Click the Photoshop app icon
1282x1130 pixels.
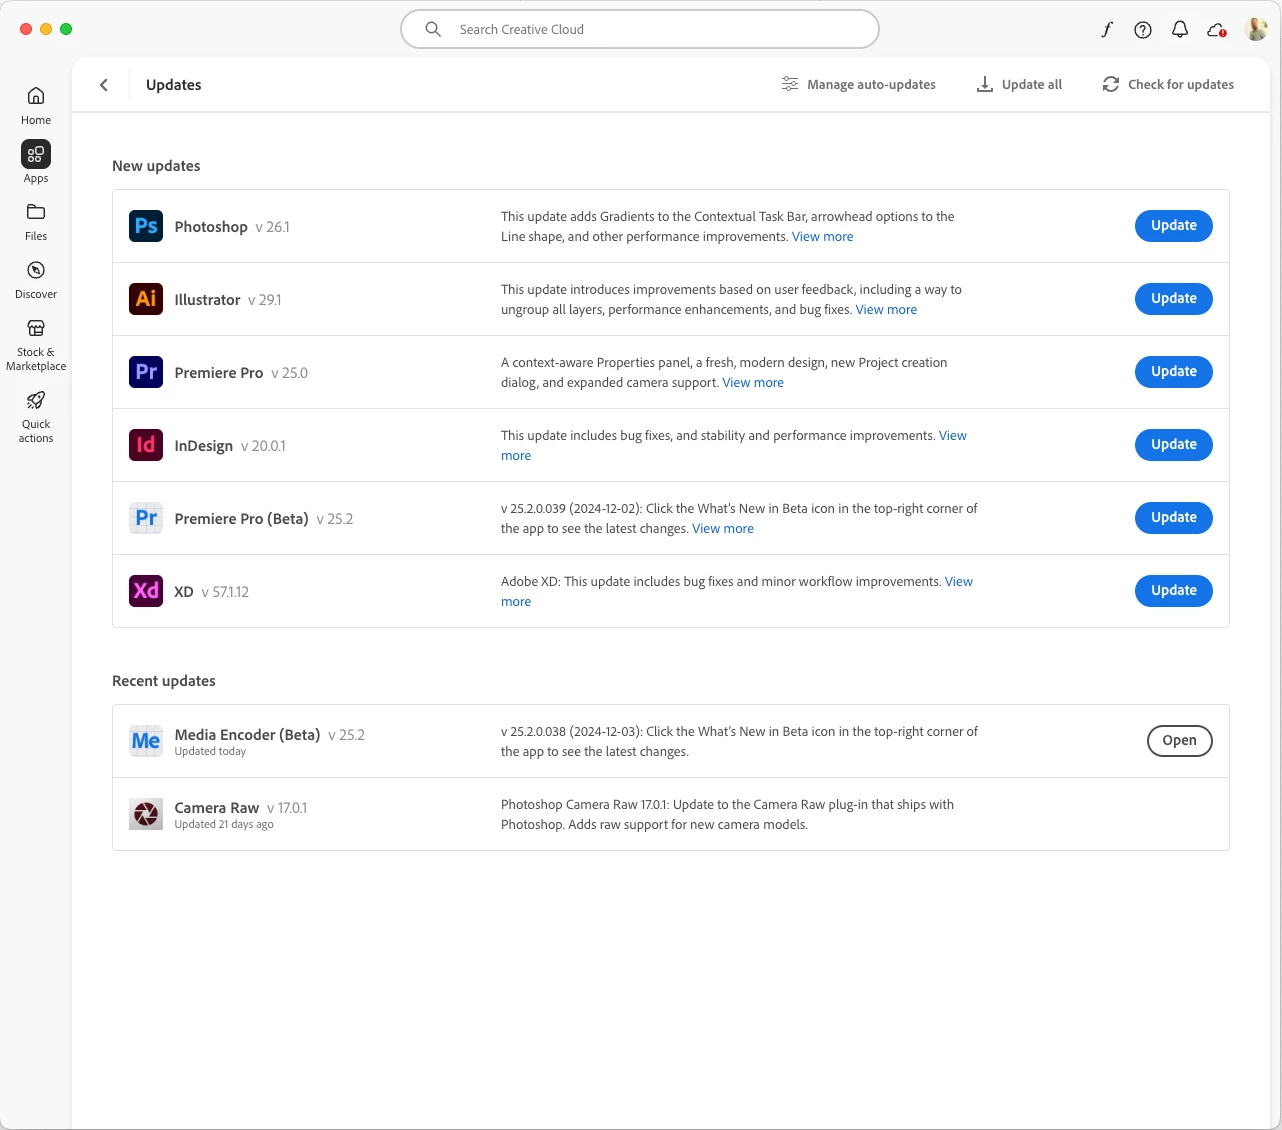click(146, 226)
